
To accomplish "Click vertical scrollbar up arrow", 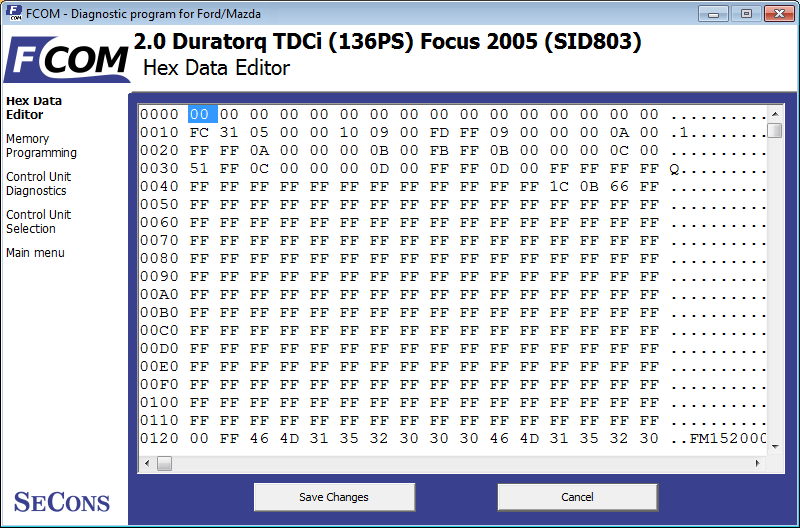I will pos(775,114).
